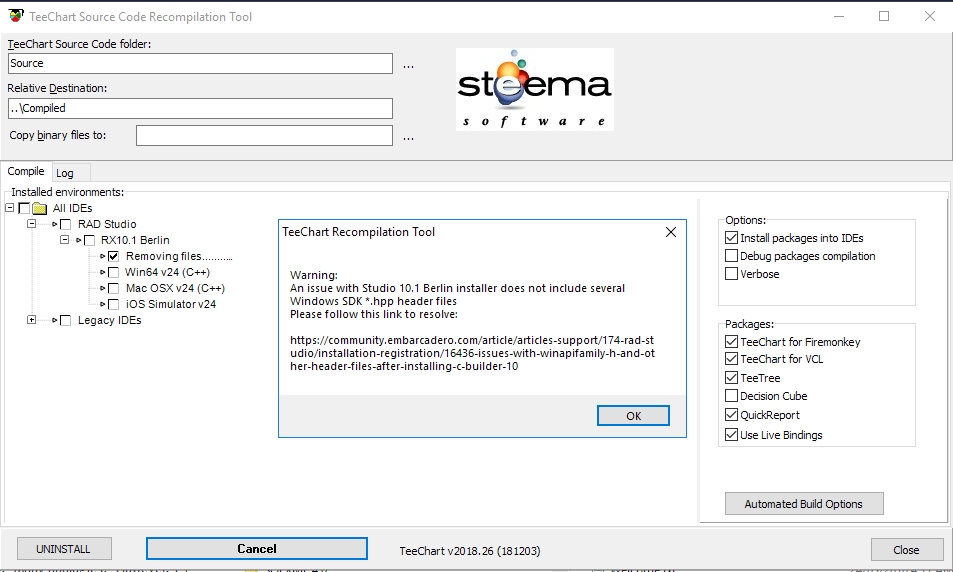Screen dimensions: 953x572
Task: Select the RAD Studio tree item
Action: (x=107, y=224)
